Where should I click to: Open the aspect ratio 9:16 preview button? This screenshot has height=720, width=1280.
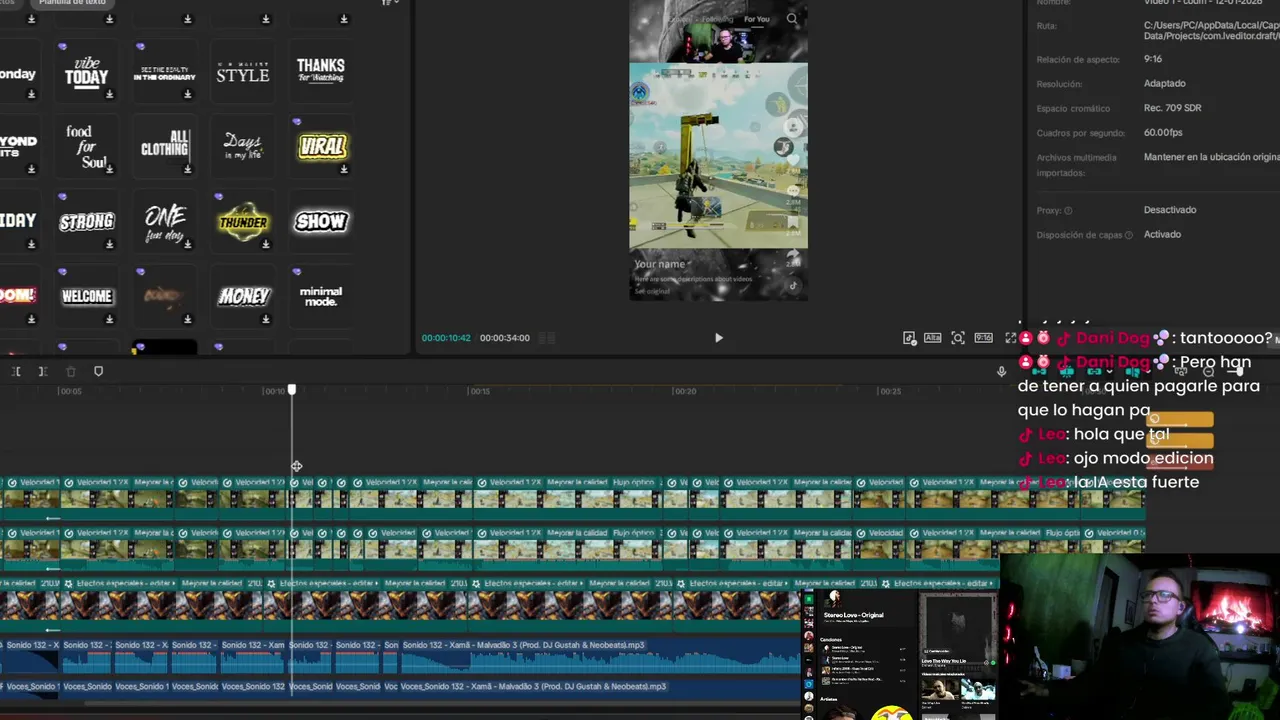click(x=983, y=338)
